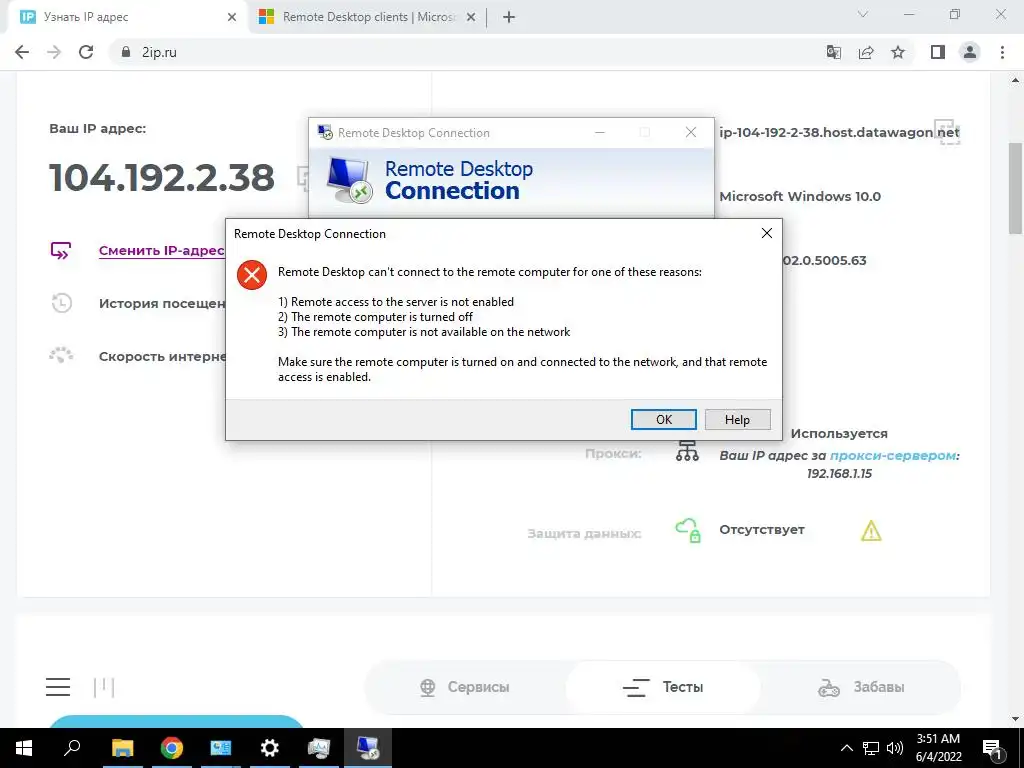
Task: Share this page icon in Chrome
Action: [x=866, y=52]
